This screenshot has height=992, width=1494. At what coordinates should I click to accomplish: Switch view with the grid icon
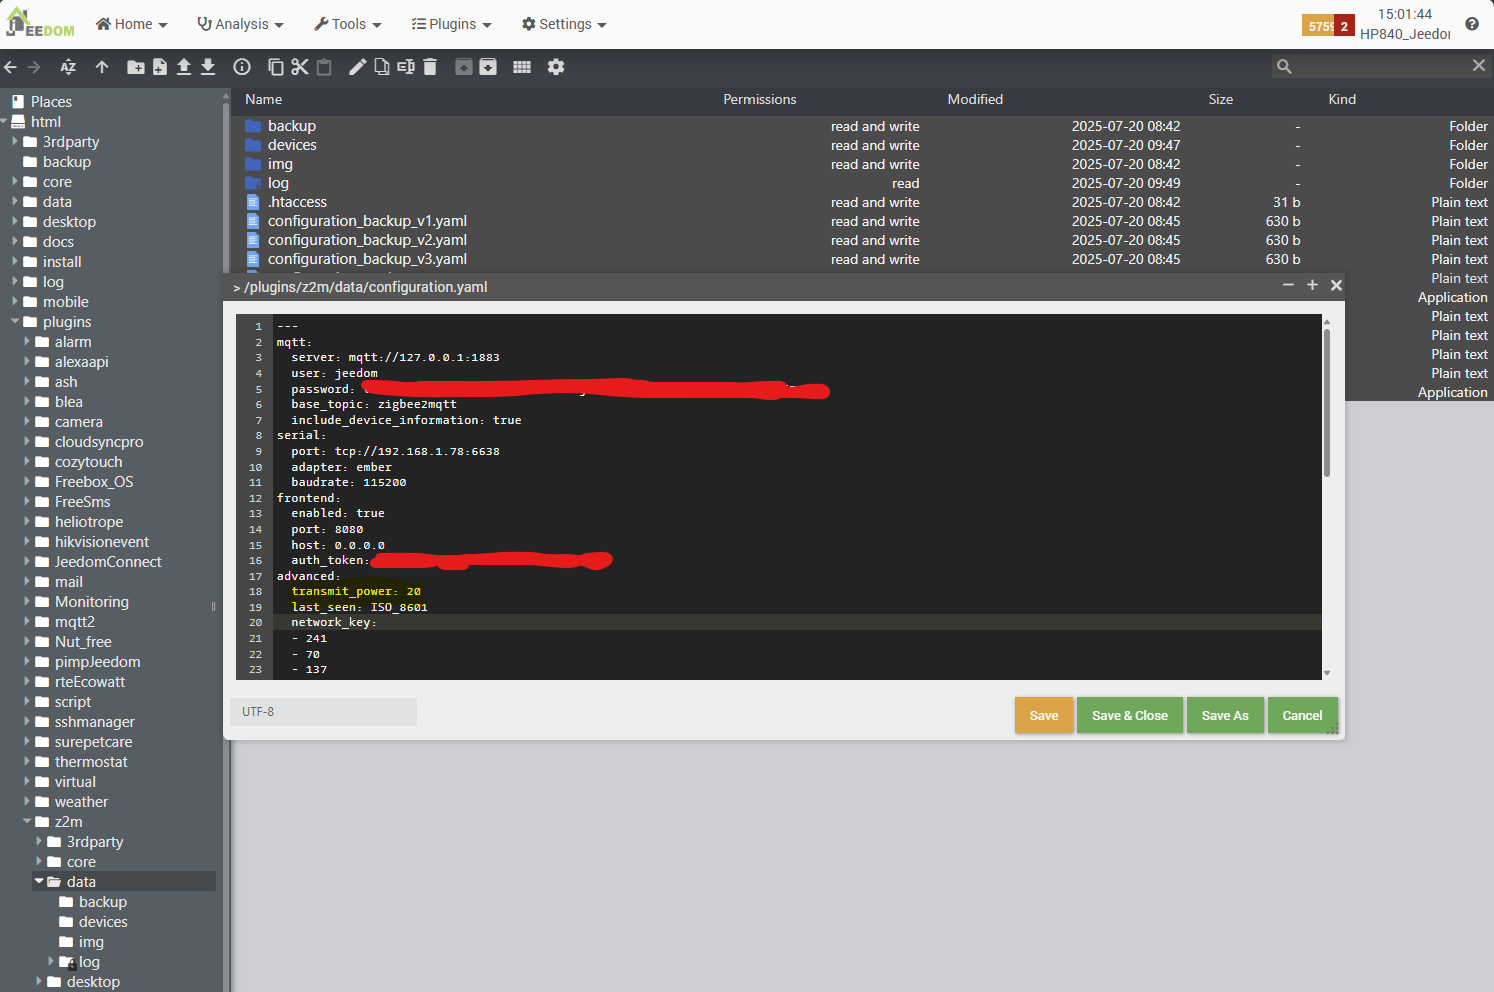click(x=522, y=67)
